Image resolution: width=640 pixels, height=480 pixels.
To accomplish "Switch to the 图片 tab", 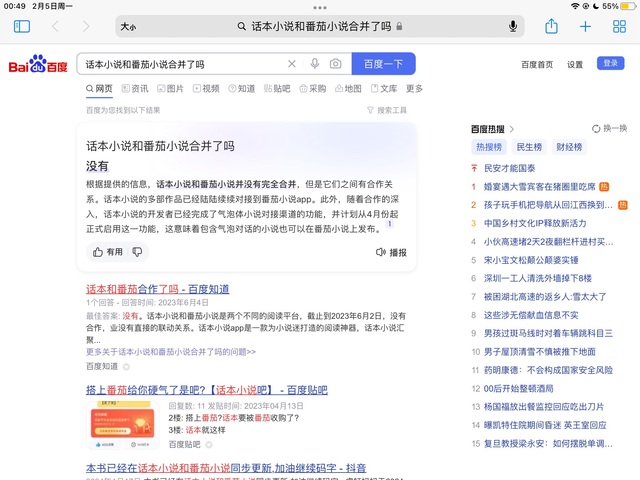I will point(170,89).
